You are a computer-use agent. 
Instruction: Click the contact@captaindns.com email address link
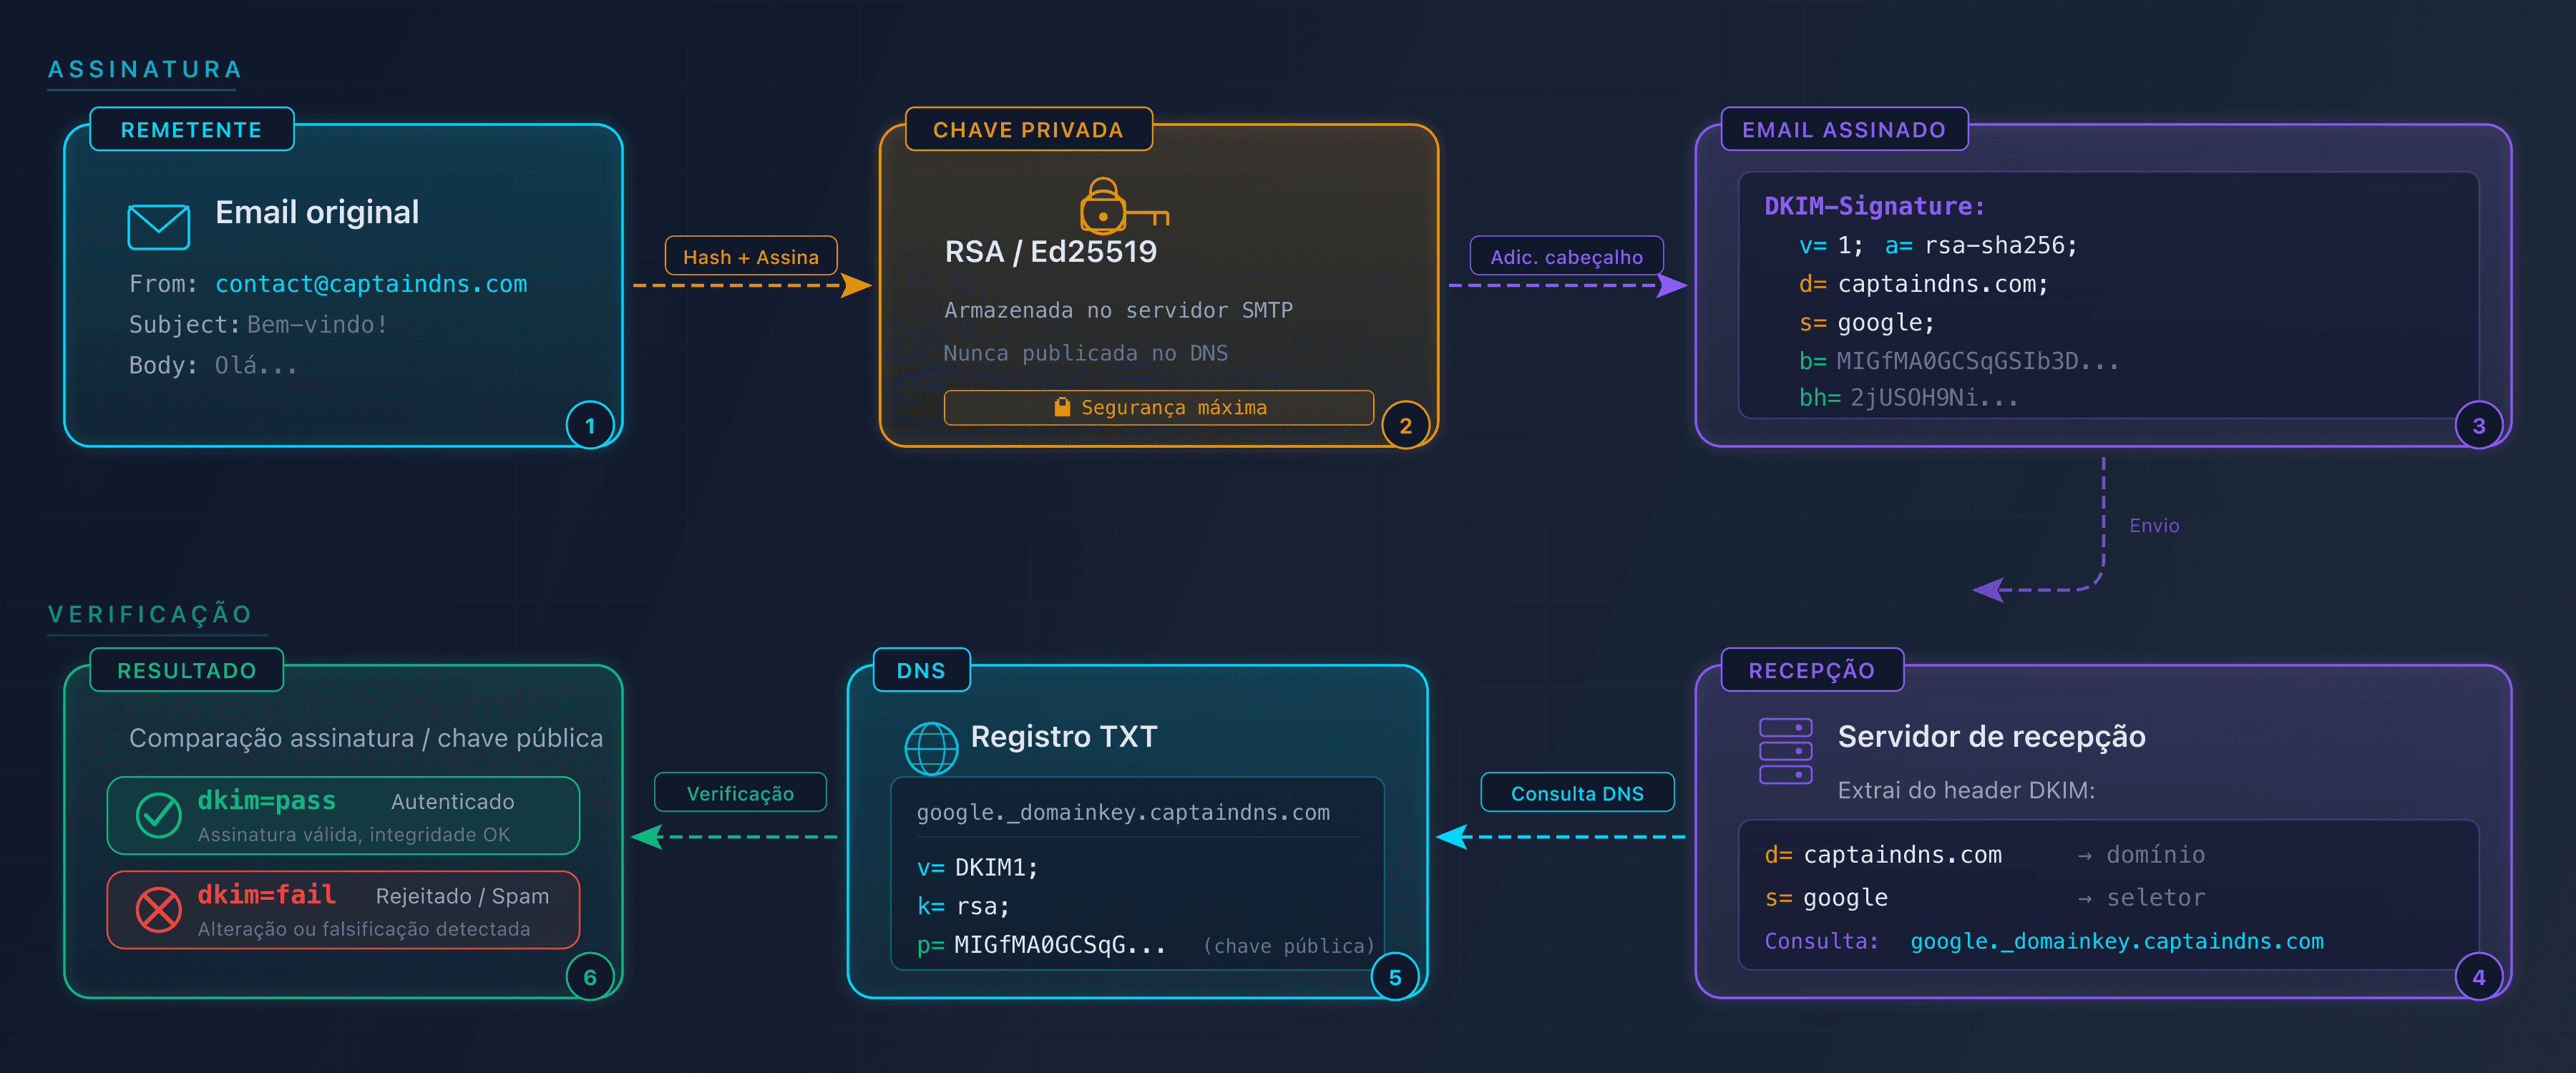371,284
